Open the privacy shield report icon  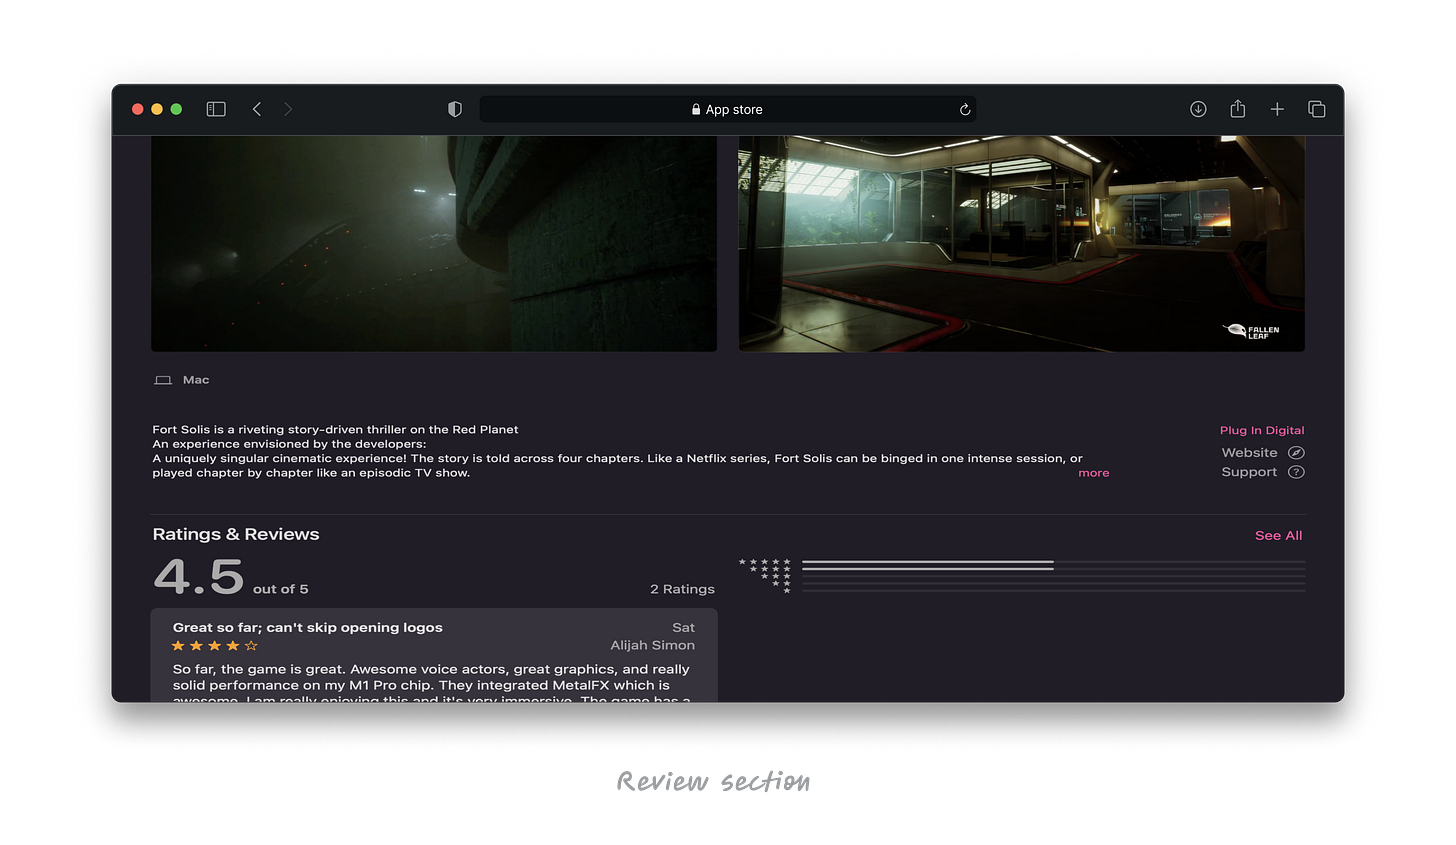455,109
